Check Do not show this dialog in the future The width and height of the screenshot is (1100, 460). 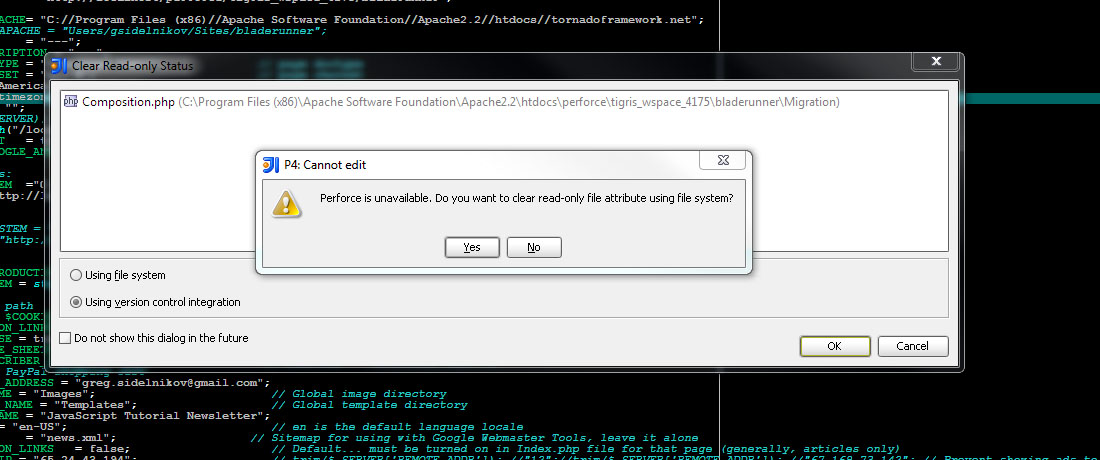(x=154, y=338)
